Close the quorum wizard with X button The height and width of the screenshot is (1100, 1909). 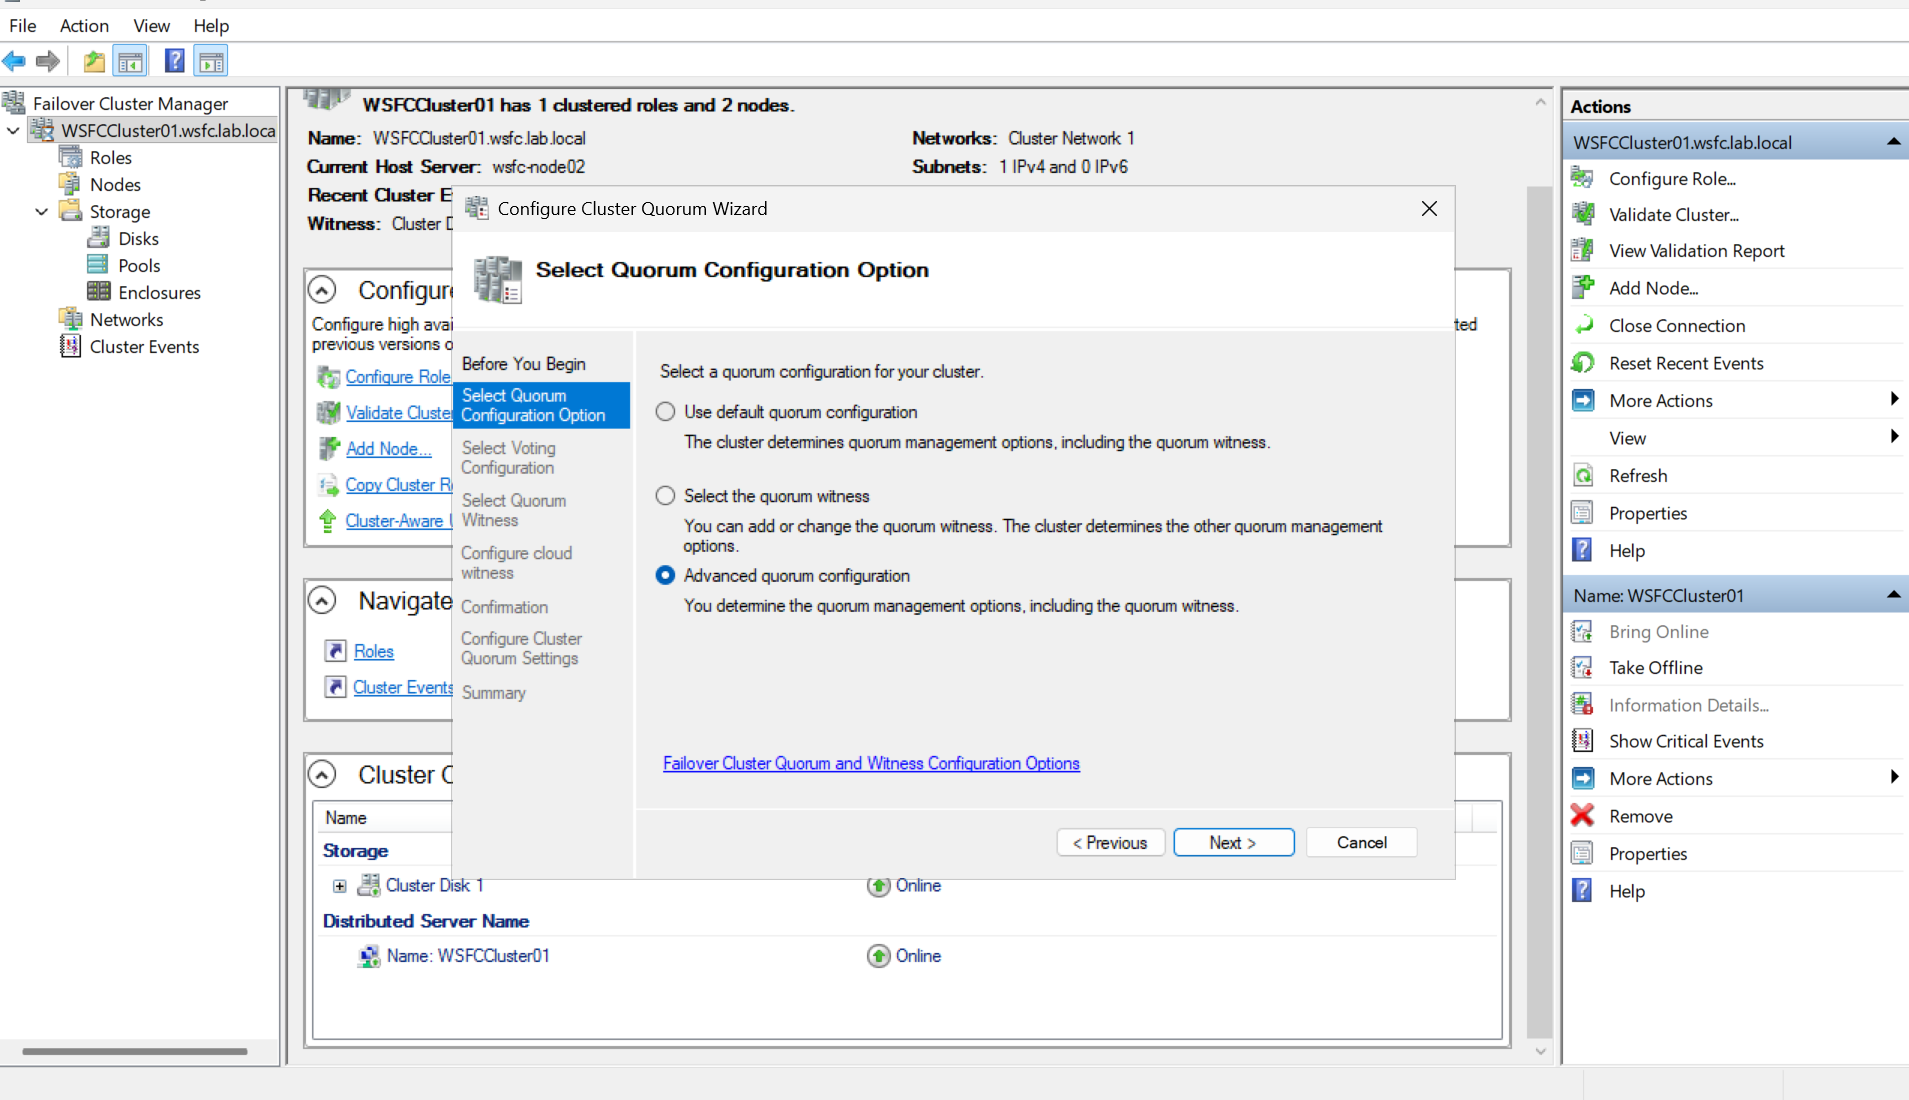tap(1429, 208)
